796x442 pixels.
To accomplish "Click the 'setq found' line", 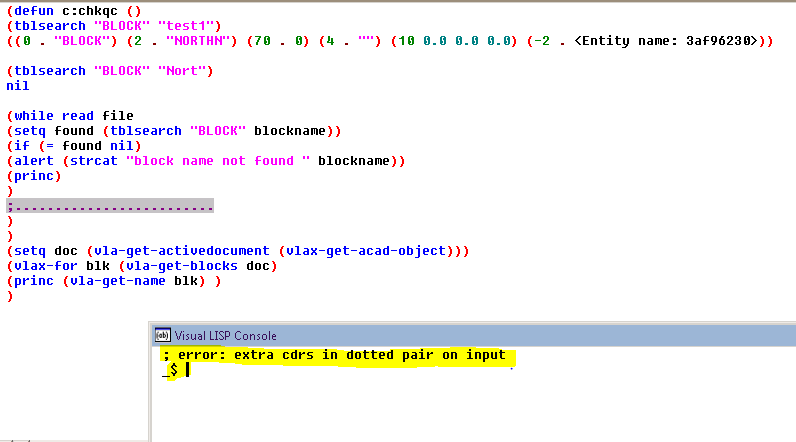I will point(174,131).
